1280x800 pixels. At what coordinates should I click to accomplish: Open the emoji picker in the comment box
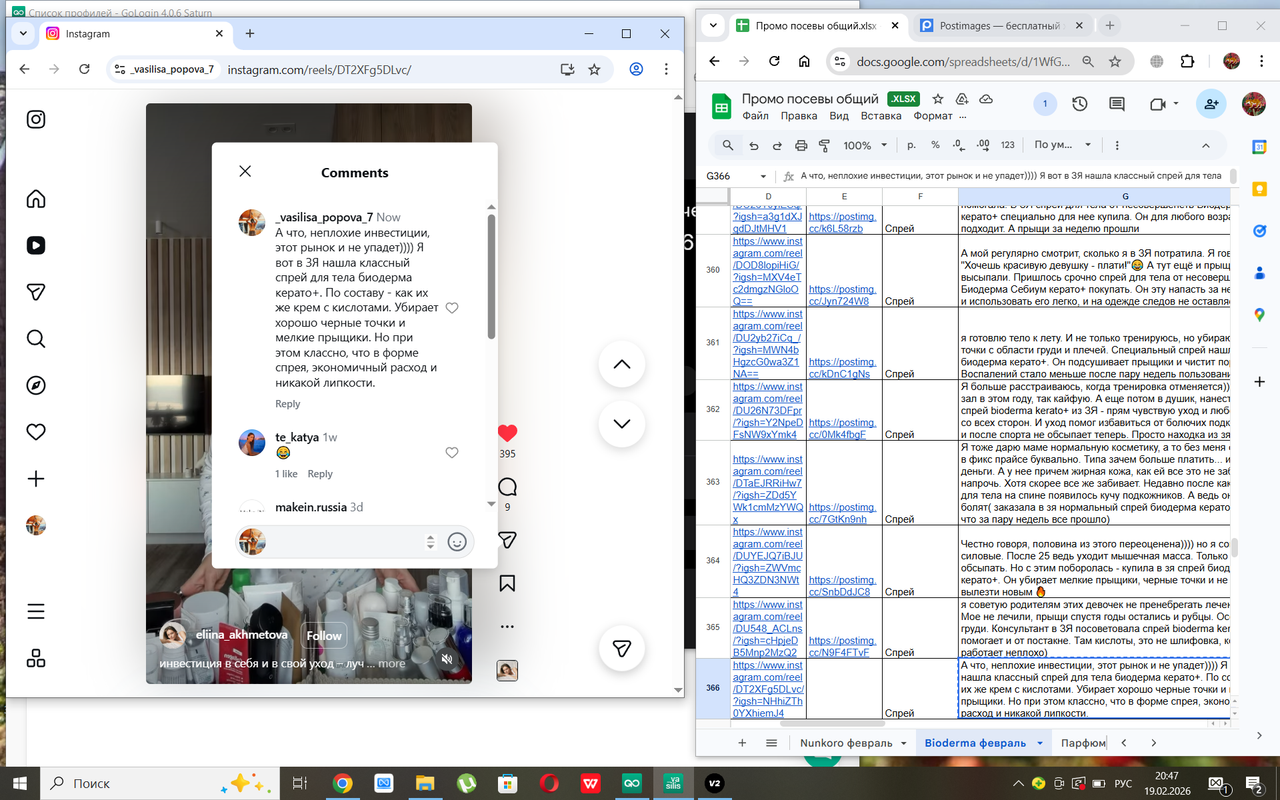click(x=457, y=542)
